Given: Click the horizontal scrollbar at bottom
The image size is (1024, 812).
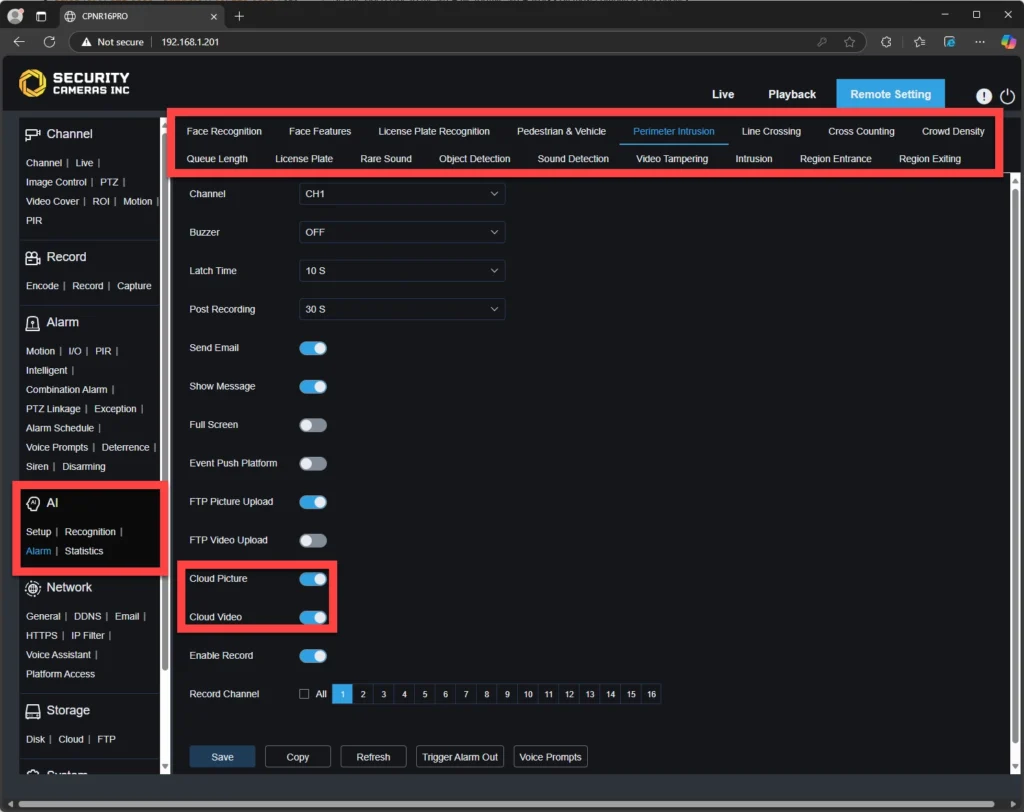Looking at the screenshot, I should pos(506,804).
